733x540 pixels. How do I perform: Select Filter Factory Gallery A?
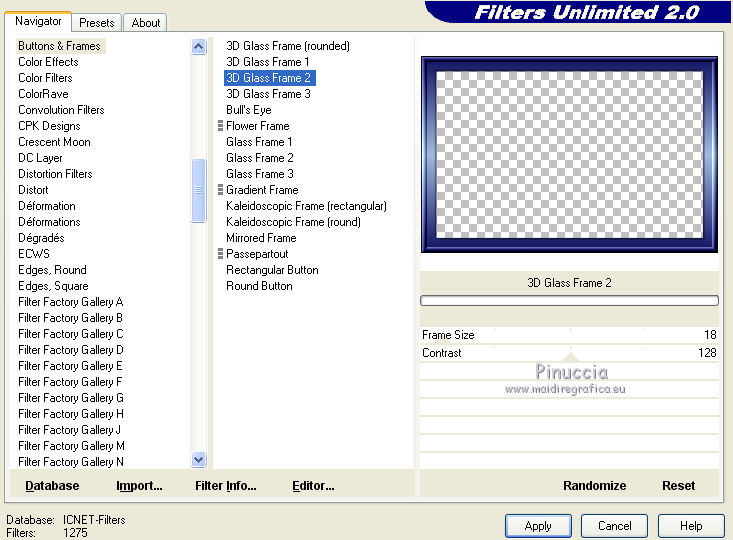coord(71,302)
